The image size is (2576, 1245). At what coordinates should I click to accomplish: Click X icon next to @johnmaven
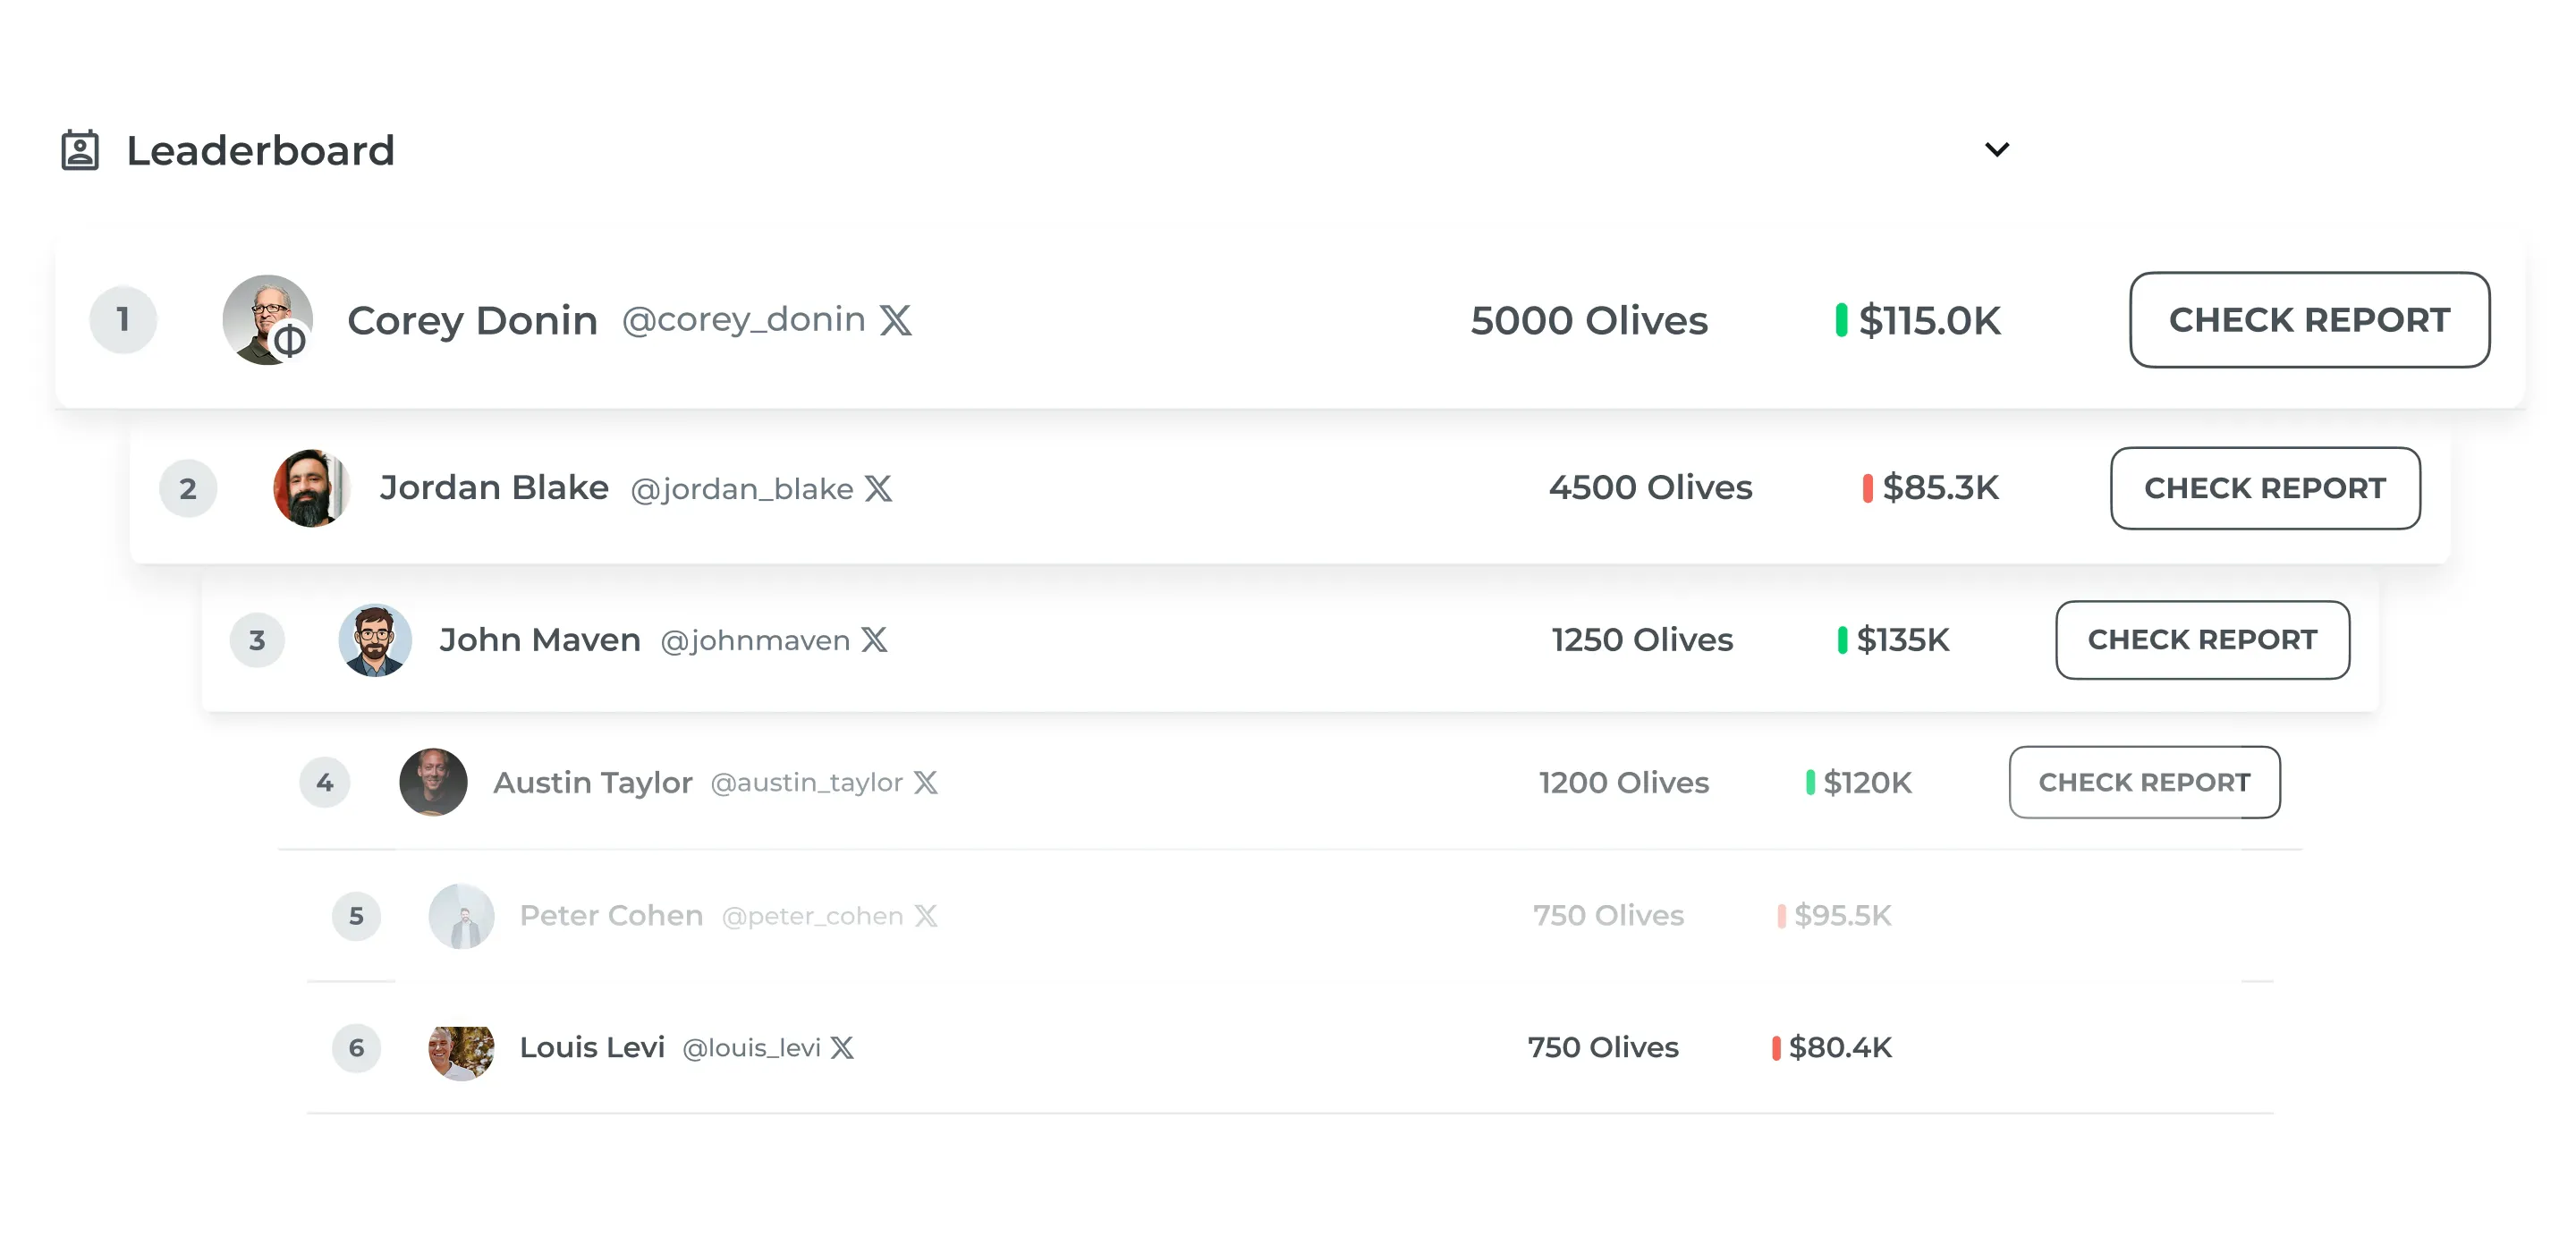point(874,640)
